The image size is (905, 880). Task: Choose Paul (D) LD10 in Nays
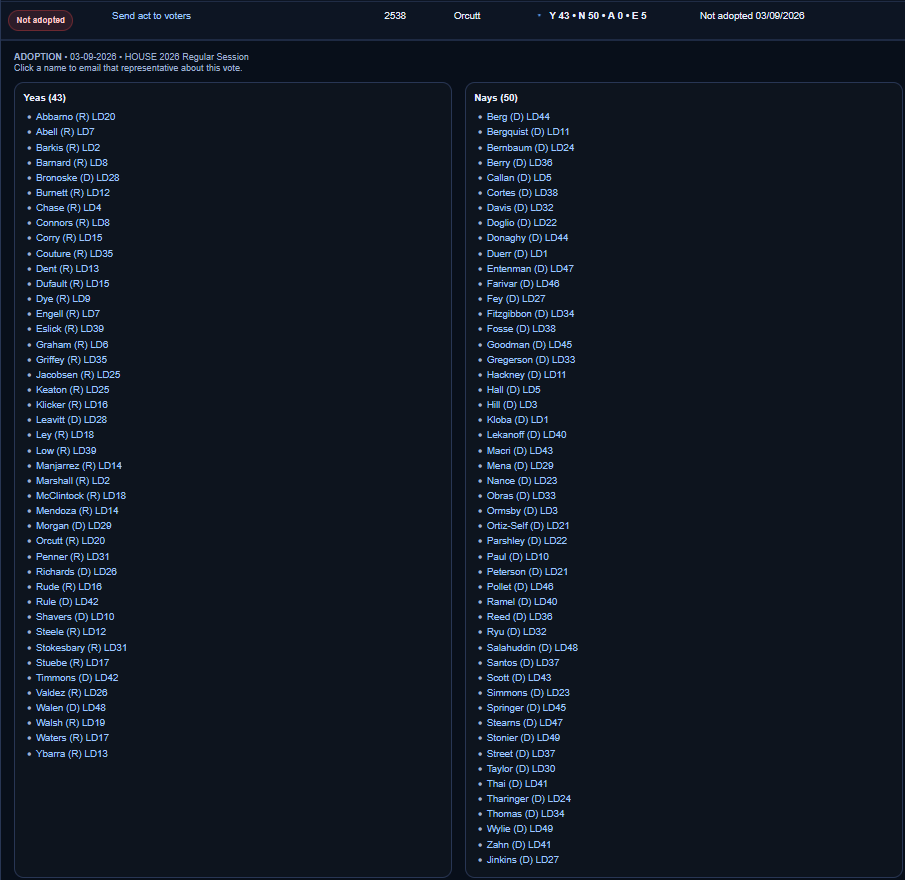[x=518, y=557]
